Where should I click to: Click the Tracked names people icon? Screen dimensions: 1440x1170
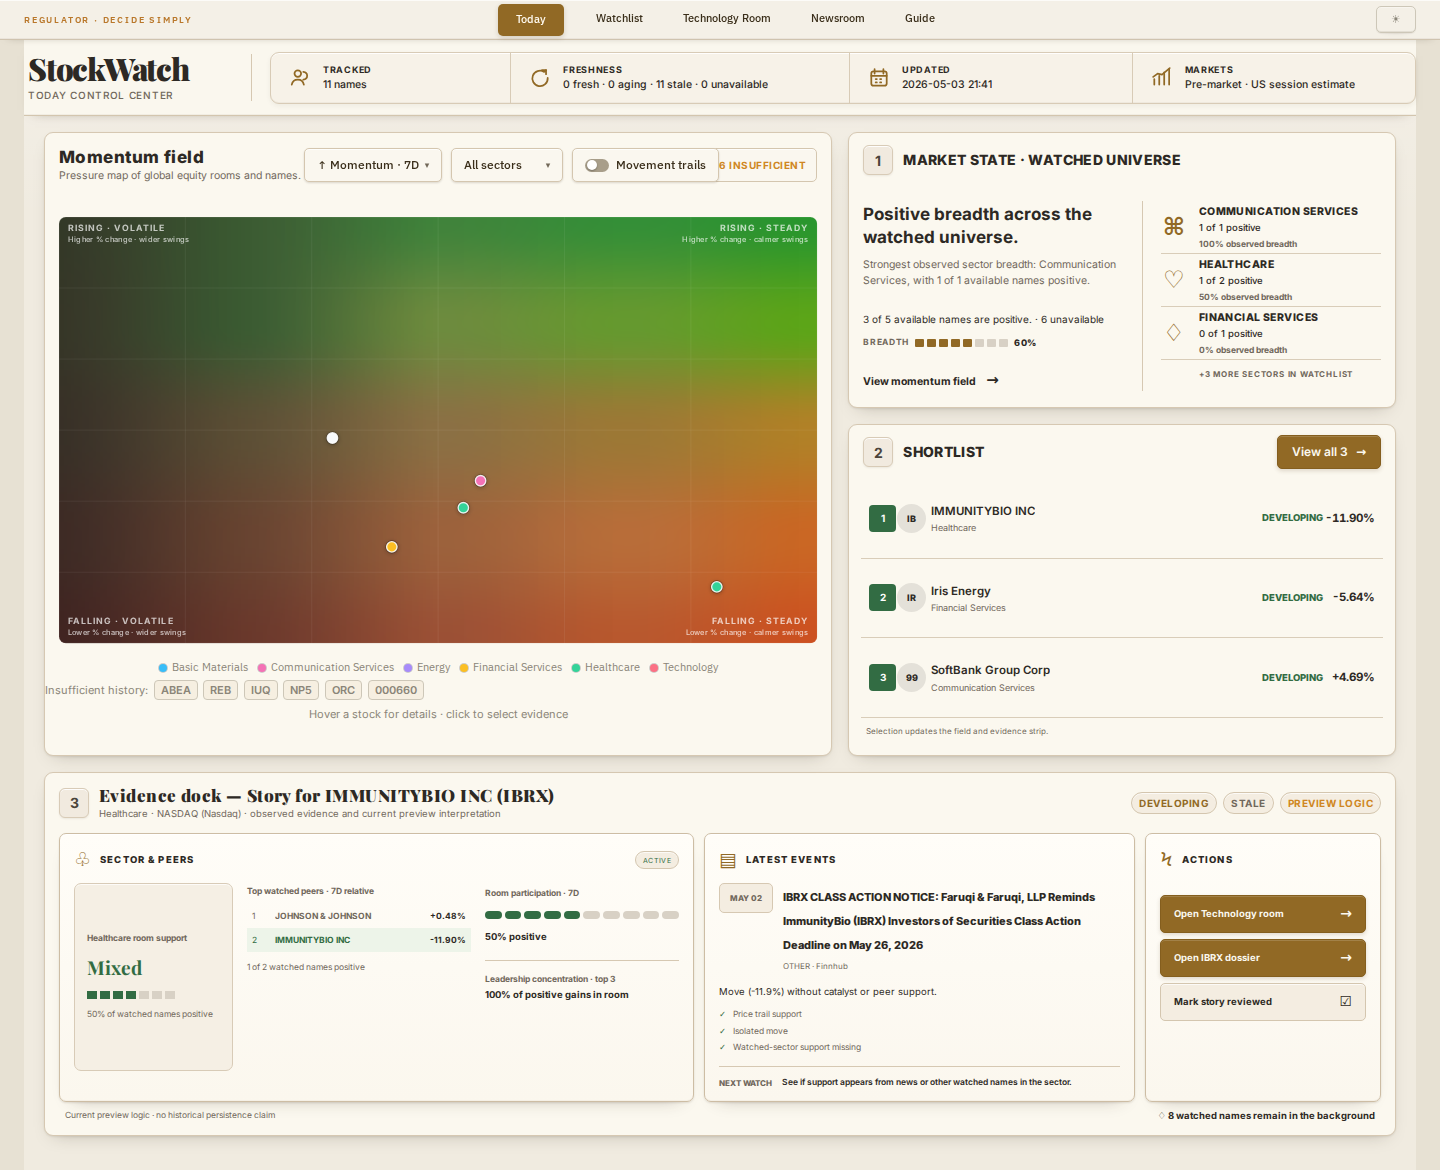tap(299, 78)
